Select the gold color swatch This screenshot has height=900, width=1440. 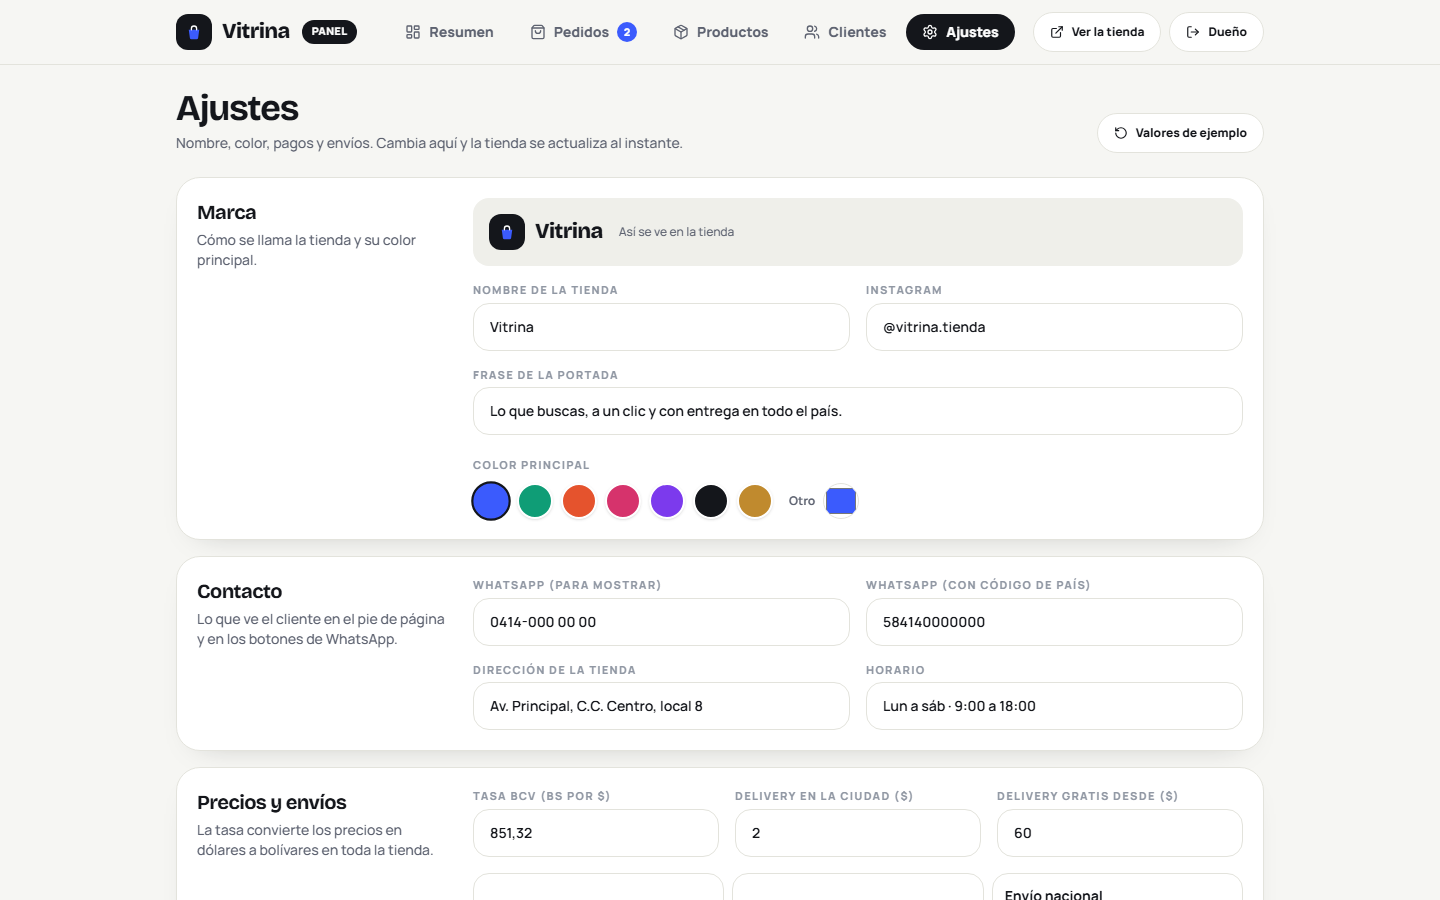tap(755, 501)
